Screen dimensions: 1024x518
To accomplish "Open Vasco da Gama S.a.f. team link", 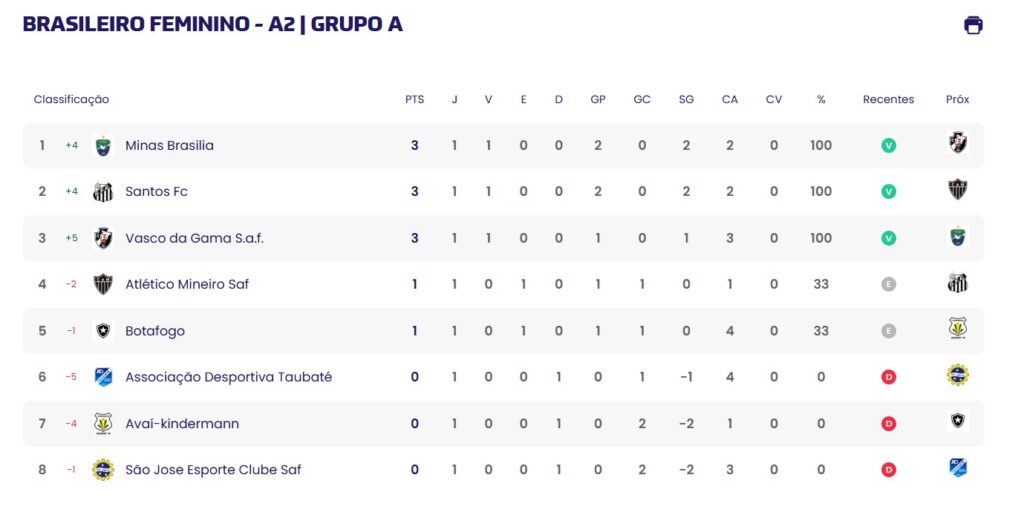I will 195,238.
